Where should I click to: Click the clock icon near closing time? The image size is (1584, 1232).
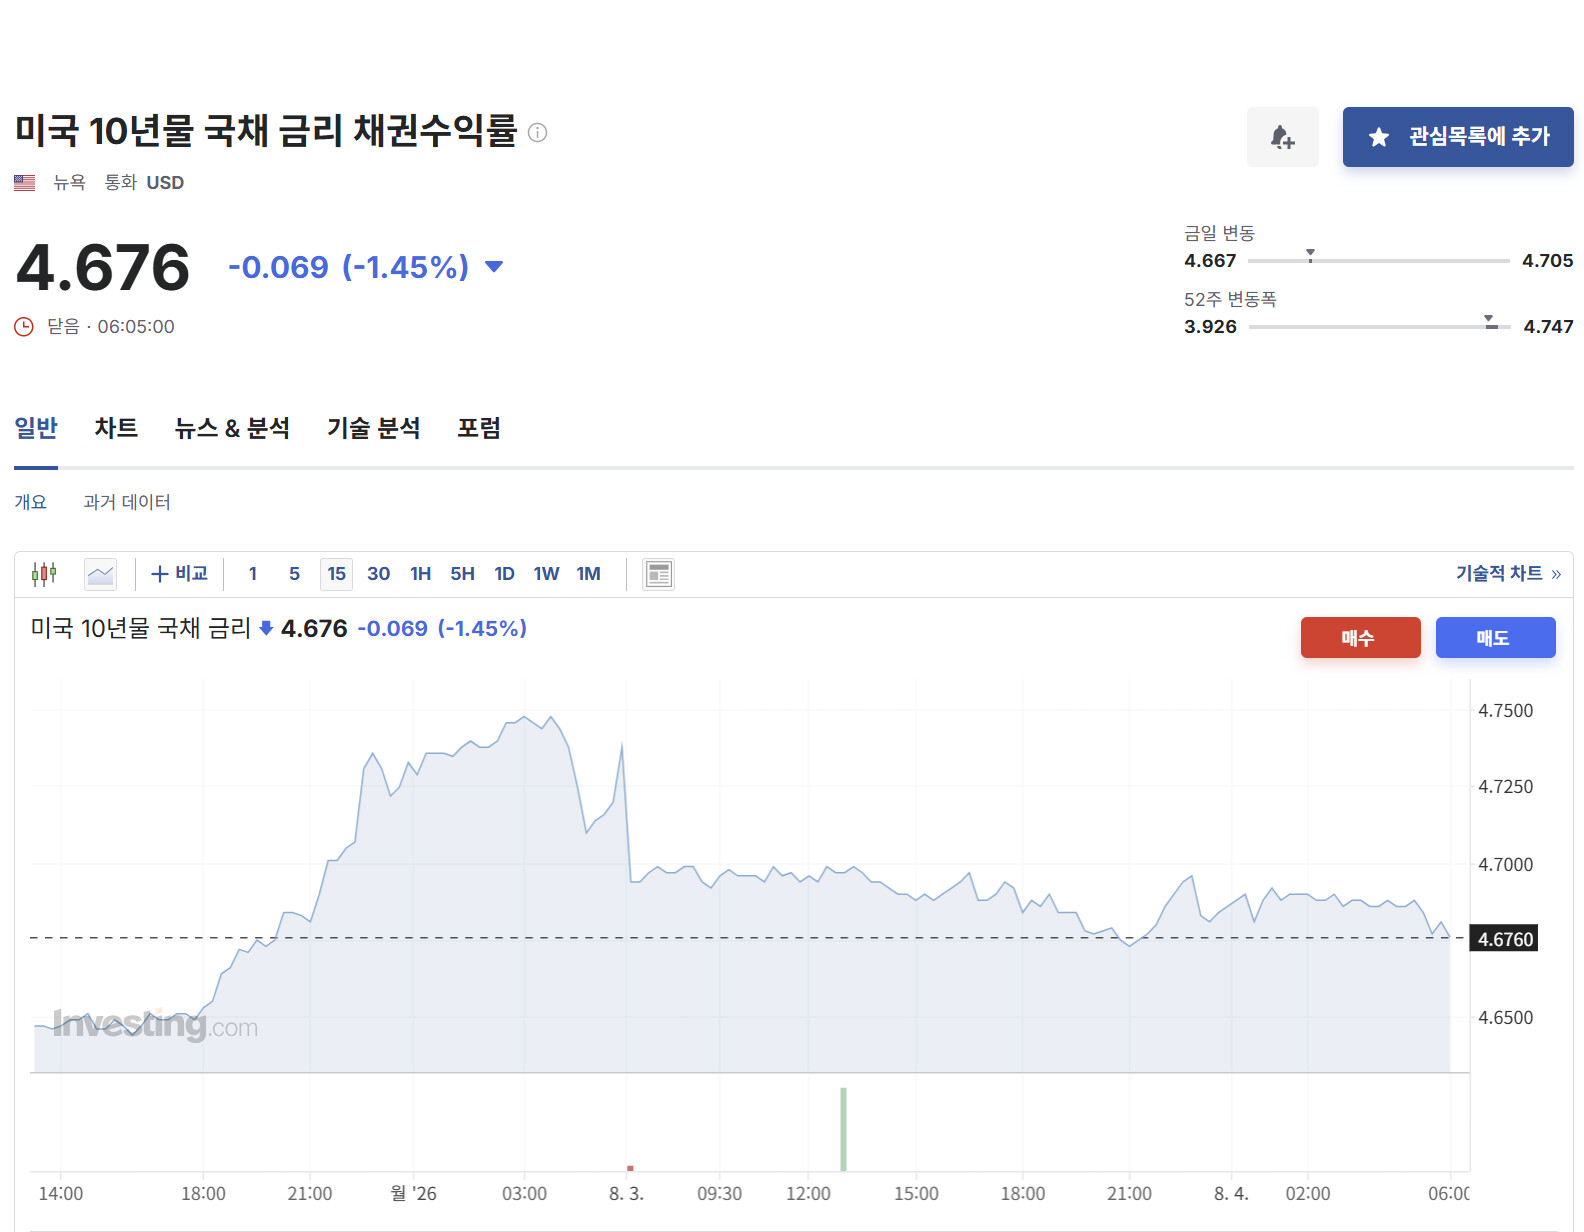tap(24, 327)
